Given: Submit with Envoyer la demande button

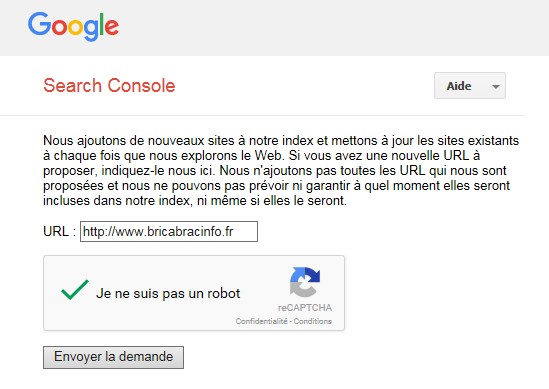Looking at the screenshot, I should [x=113, y=357].
